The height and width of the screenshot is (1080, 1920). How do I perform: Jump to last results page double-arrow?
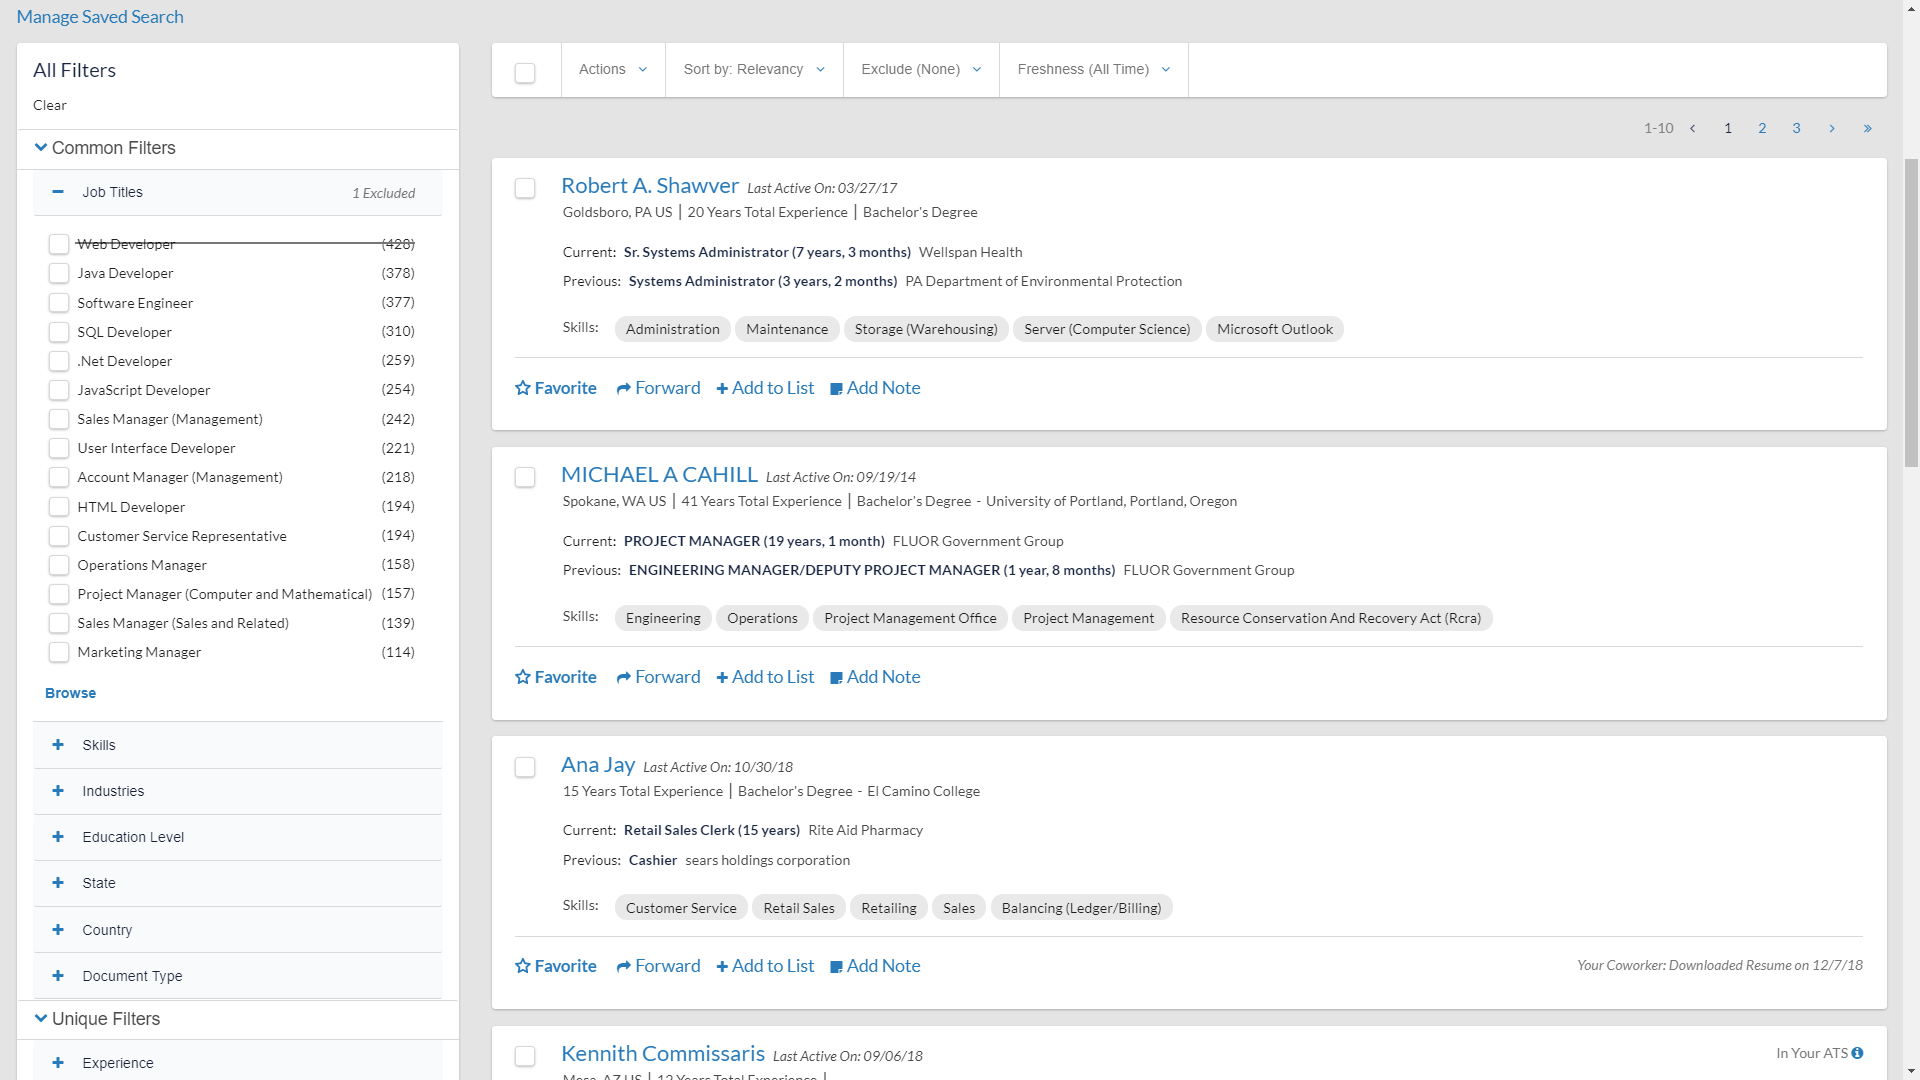tap(1867, 128)
